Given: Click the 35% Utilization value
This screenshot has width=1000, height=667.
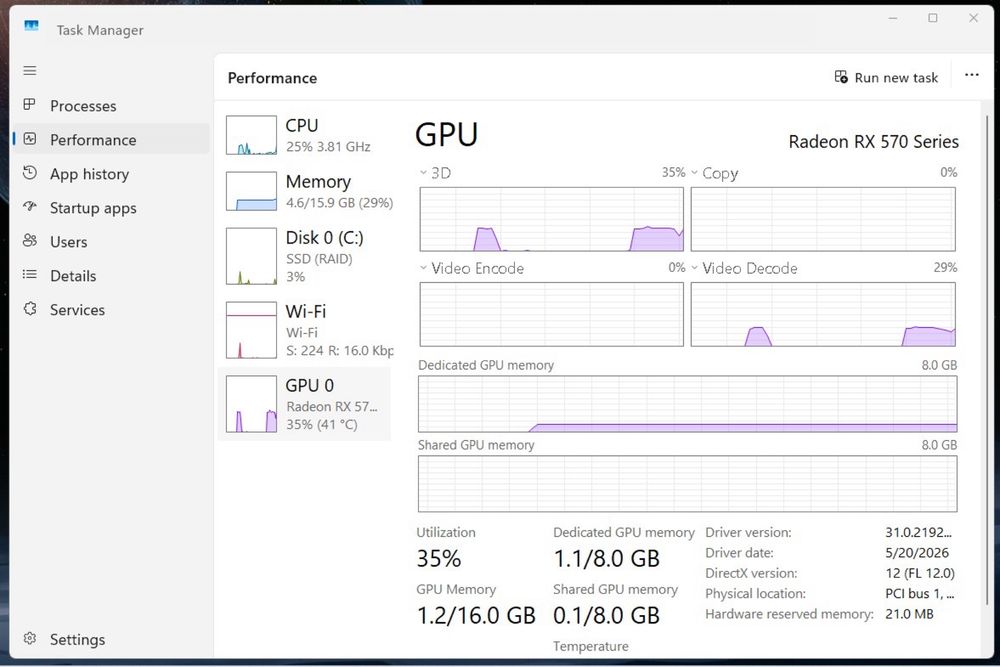Looking at the screenshot, I should pyautogui.click(x=439, y=559).
